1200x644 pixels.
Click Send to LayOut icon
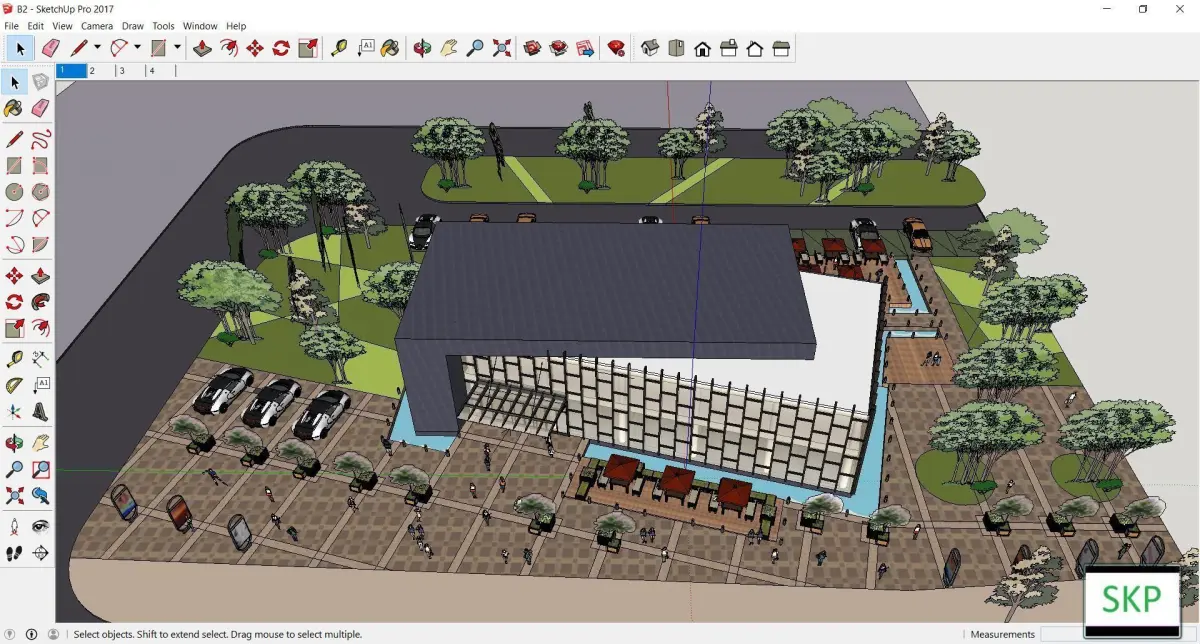[x=585, y=47]
